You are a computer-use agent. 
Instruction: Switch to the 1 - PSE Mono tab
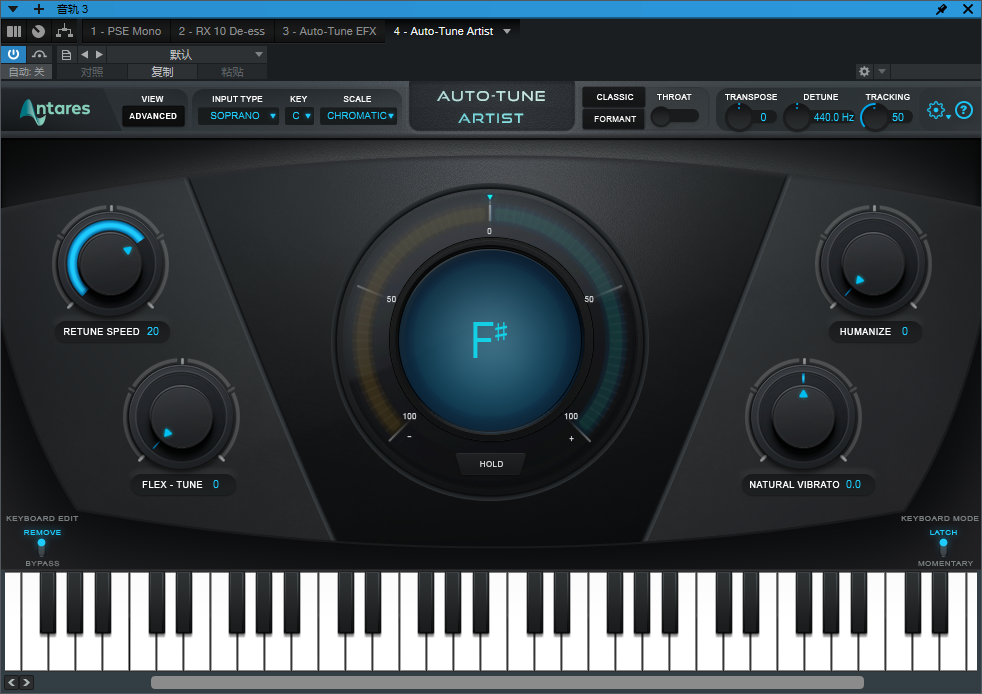click(x=126, y=31)
